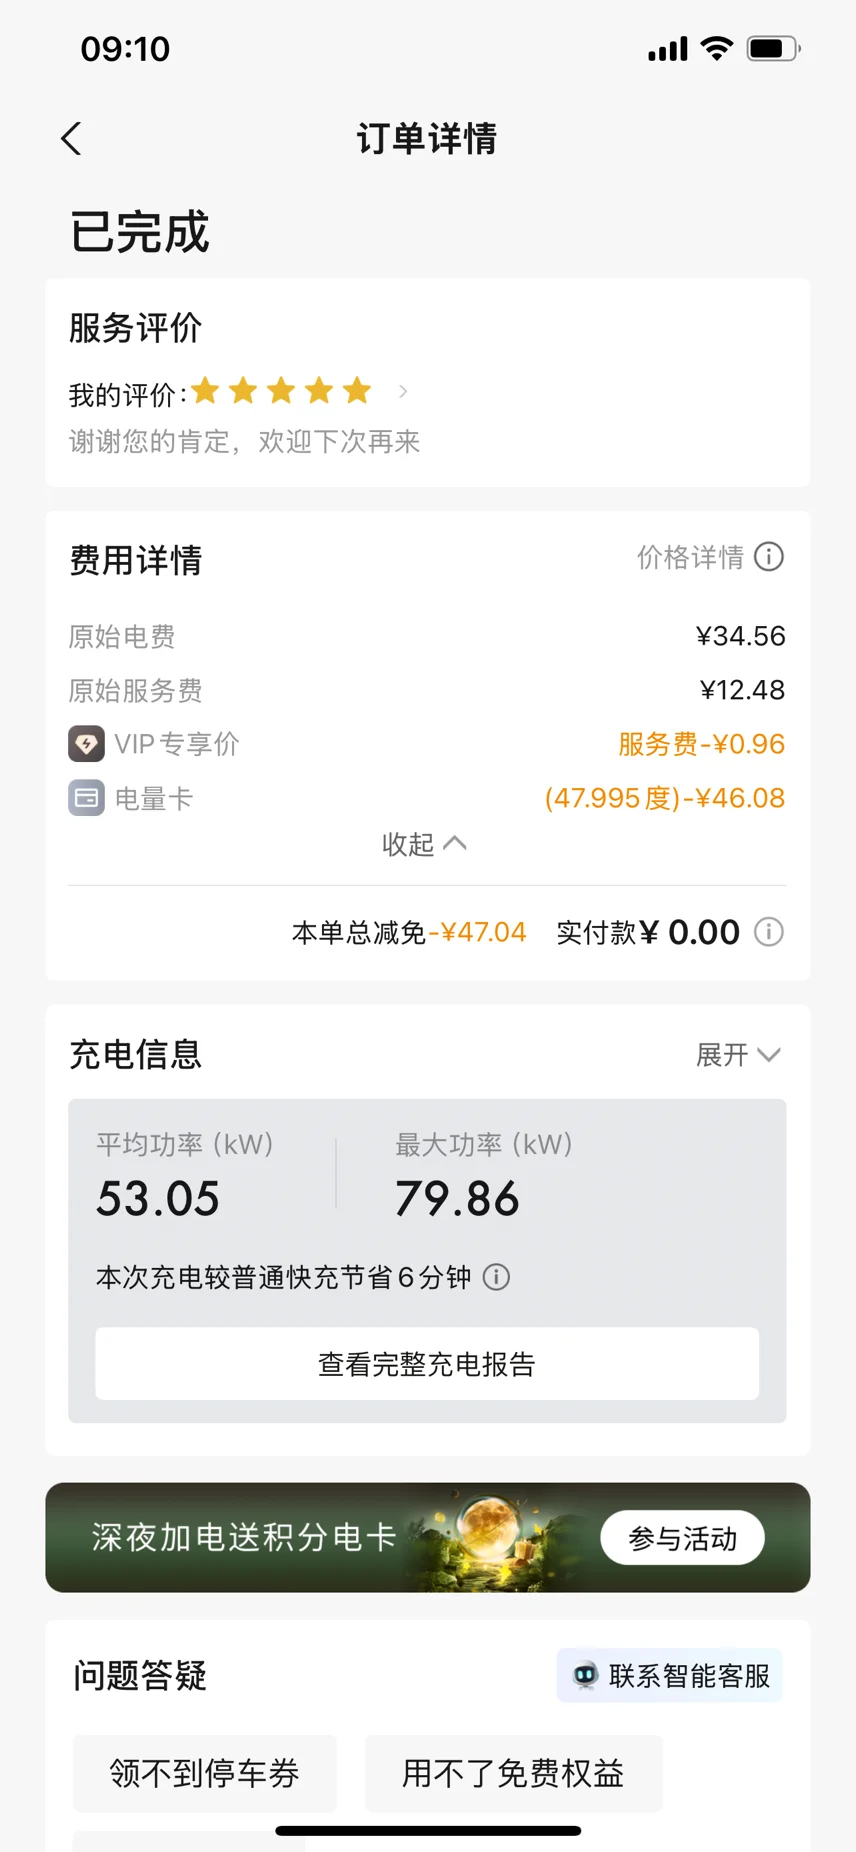
Task: Tap 查看完整充电报告 button
Action: tap(427, 1364)
